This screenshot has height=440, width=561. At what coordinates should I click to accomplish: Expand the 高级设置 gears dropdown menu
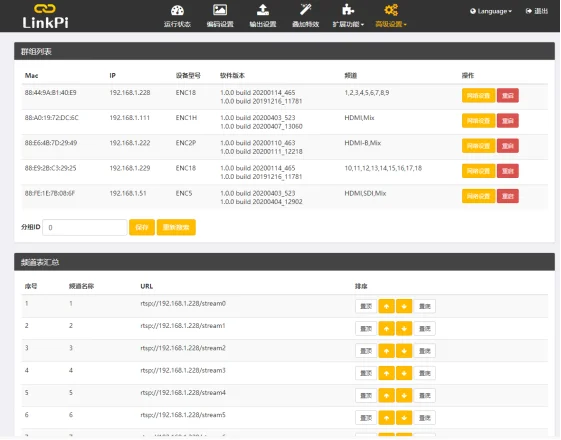coord(391,16)
